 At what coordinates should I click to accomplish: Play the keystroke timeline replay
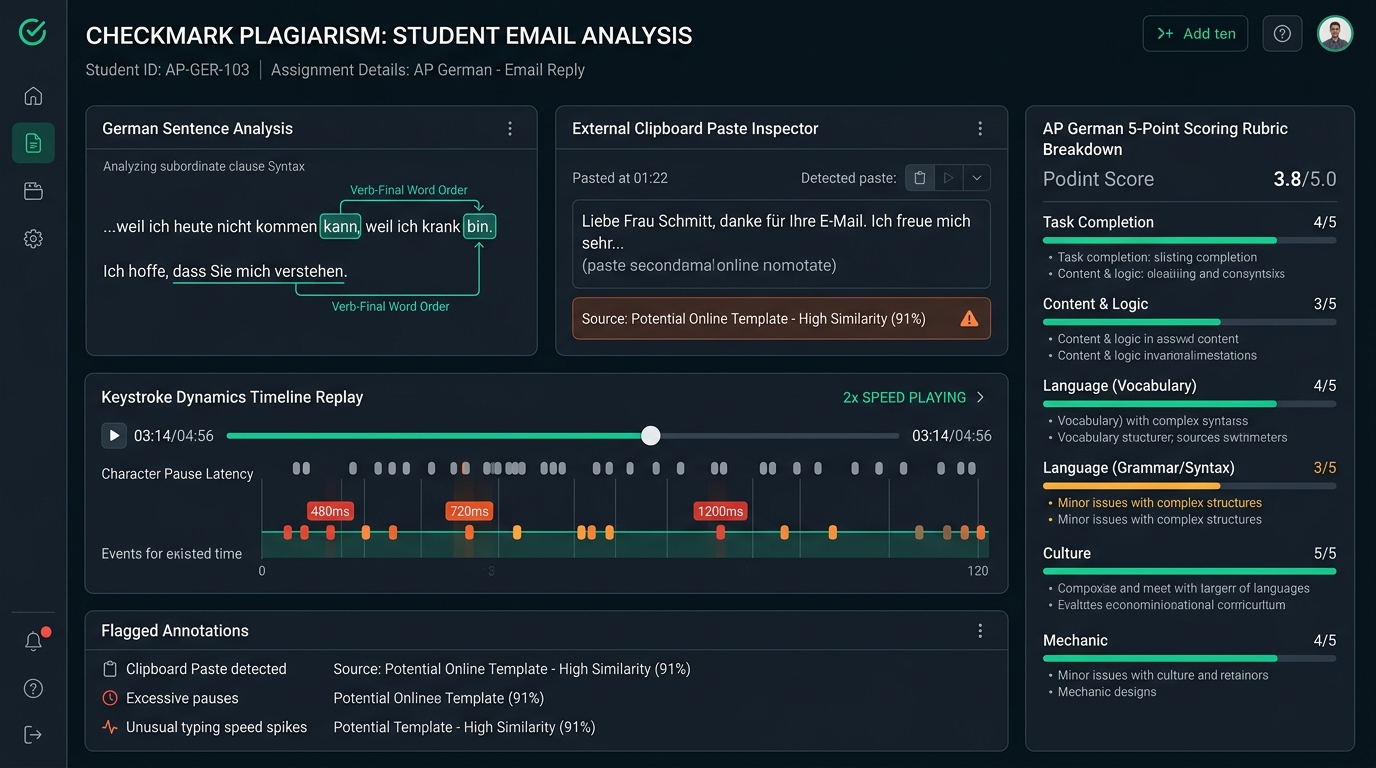coord(114,435)
